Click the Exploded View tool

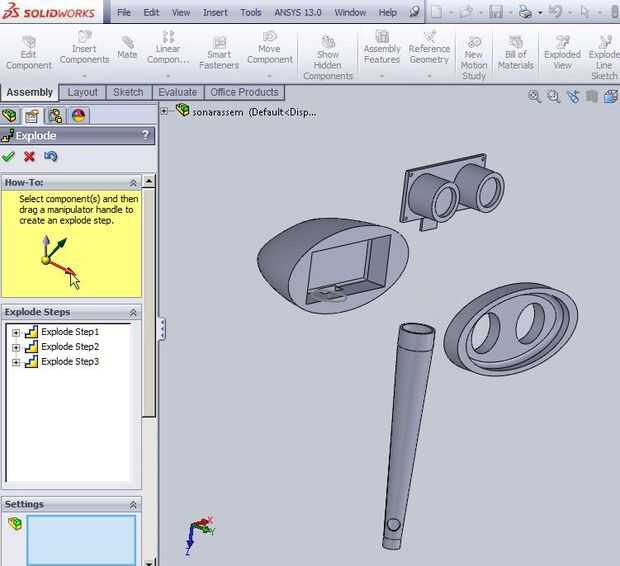click(x=562, y=53)
